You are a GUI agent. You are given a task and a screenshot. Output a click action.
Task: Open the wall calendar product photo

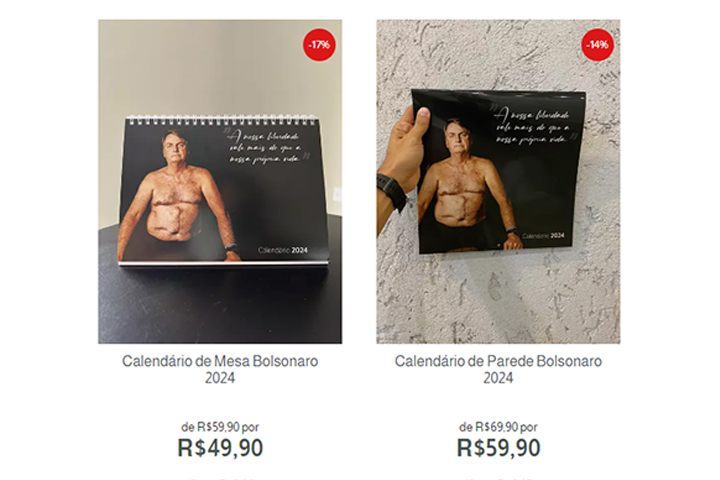click(498, 181)
